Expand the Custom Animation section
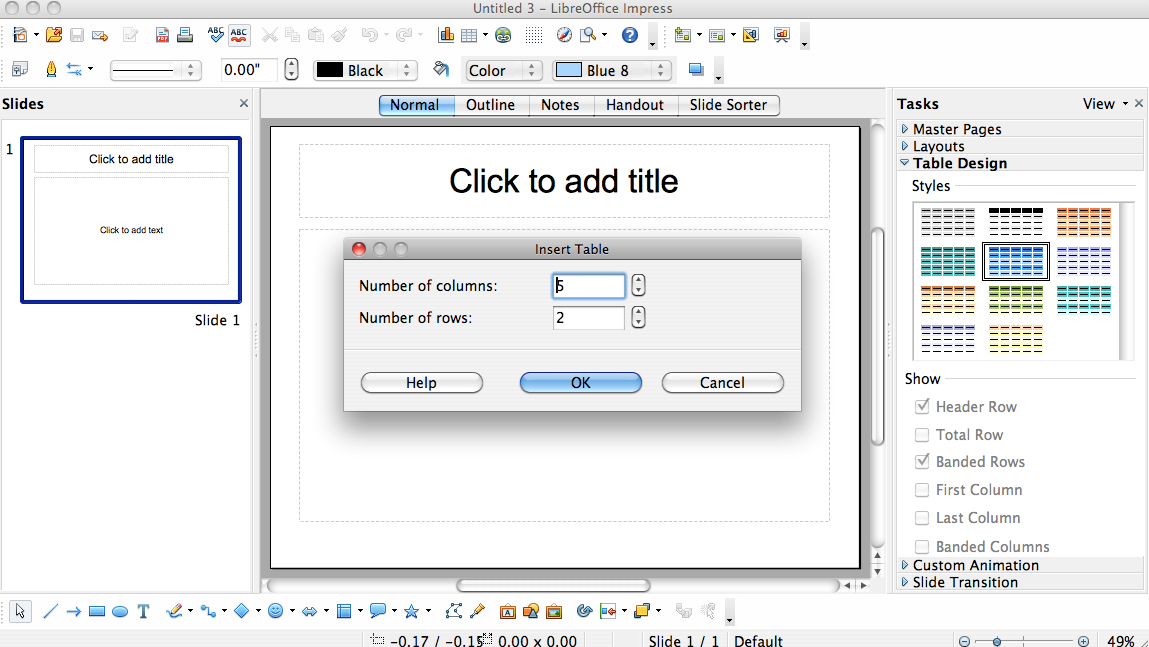Viewport: 1149px width, 647px height. pyautogui.click(x=905, y=565)
